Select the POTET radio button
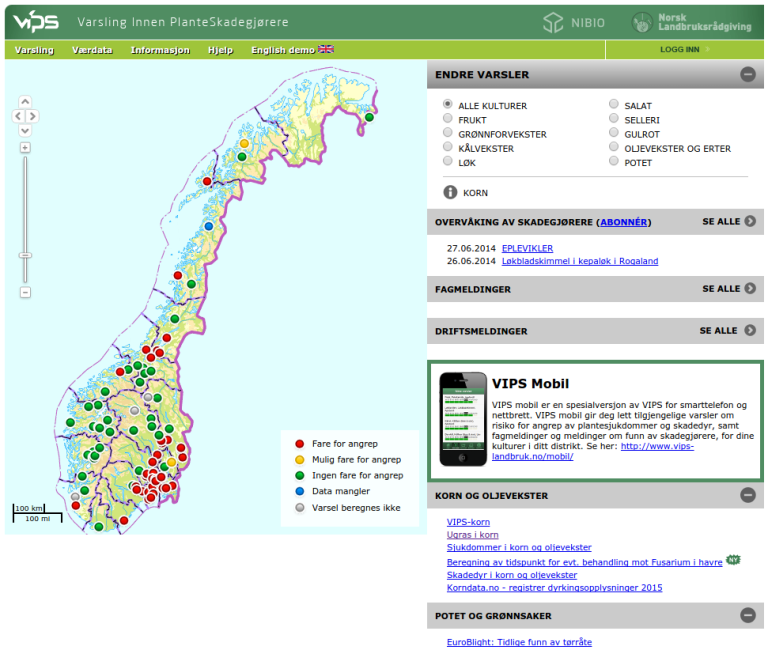 pyautogui.click(x=613, y=161)
